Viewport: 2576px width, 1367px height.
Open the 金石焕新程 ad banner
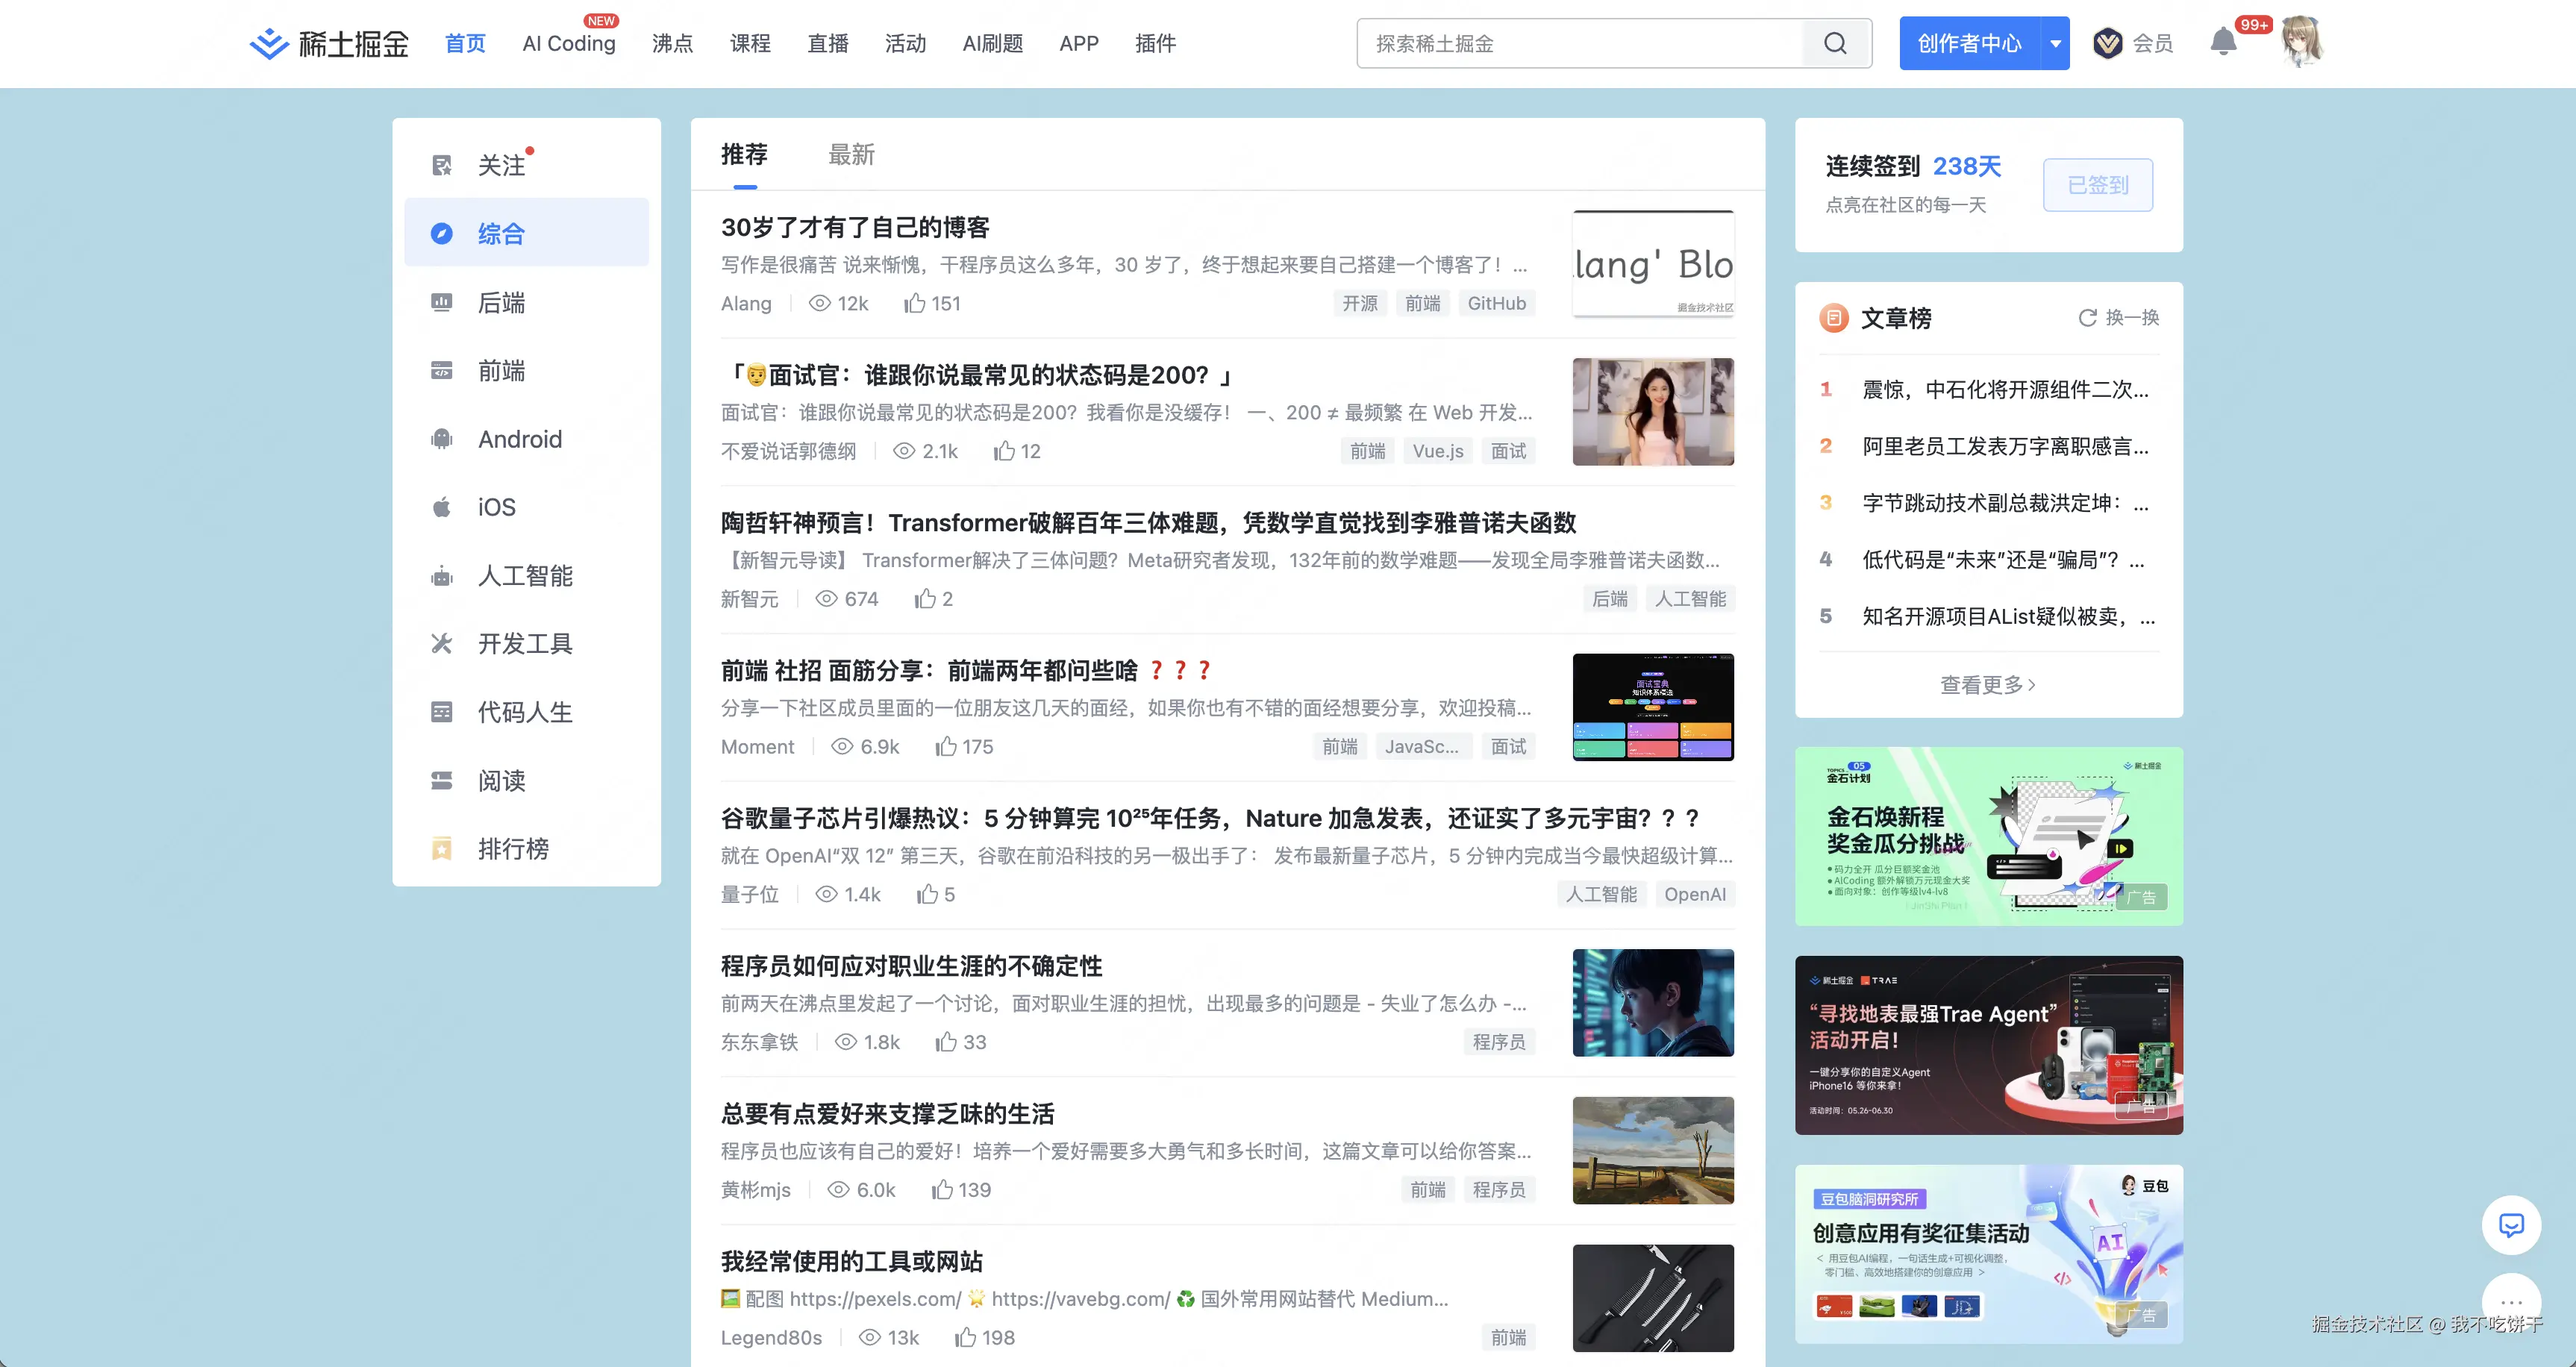[1988, 836]
